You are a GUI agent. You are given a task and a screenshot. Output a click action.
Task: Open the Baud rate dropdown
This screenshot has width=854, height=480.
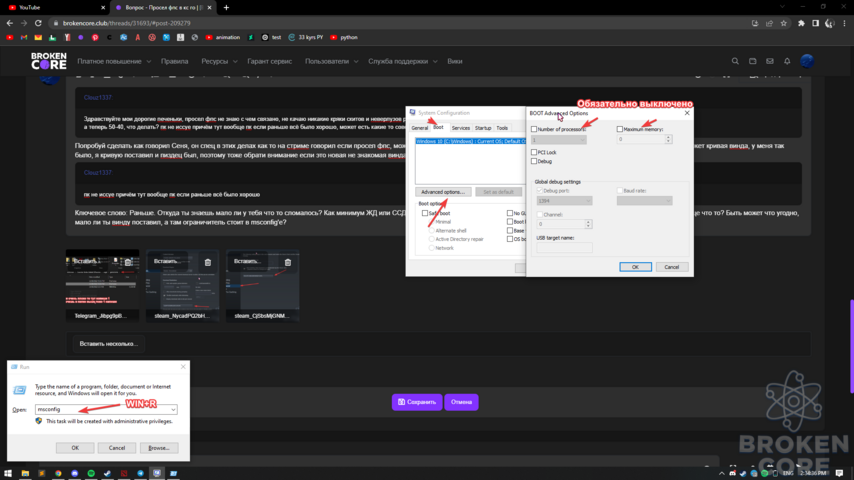pyautogui.click(x=644, y=201)
